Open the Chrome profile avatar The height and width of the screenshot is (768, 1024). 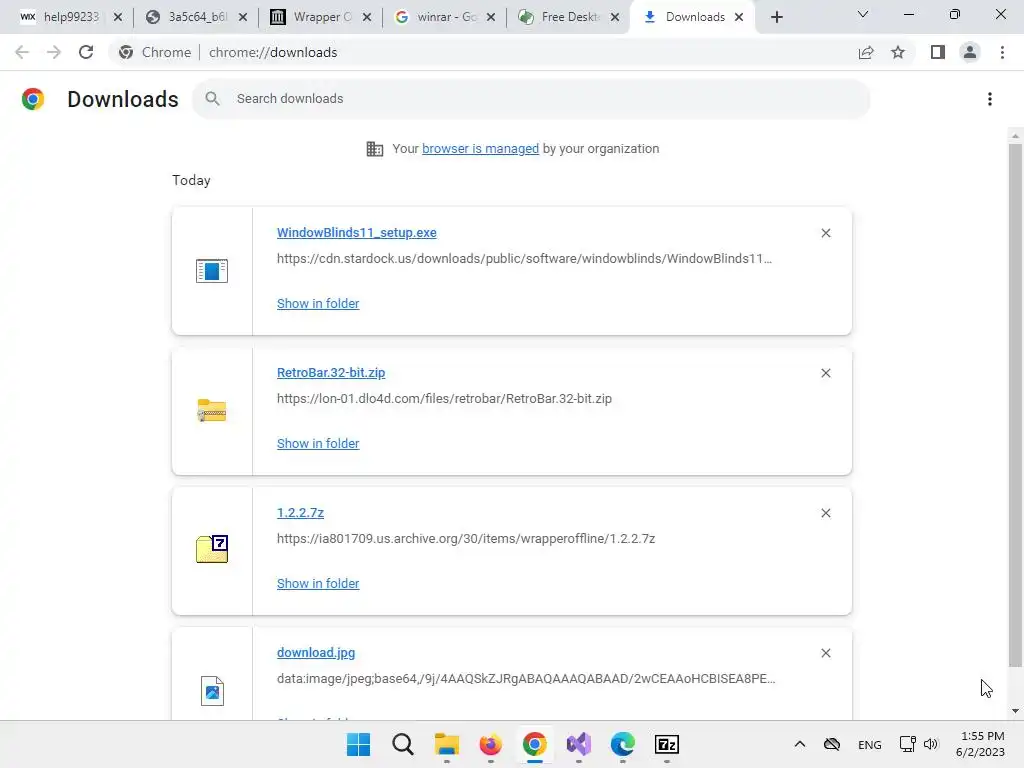[x=970, y=52]
